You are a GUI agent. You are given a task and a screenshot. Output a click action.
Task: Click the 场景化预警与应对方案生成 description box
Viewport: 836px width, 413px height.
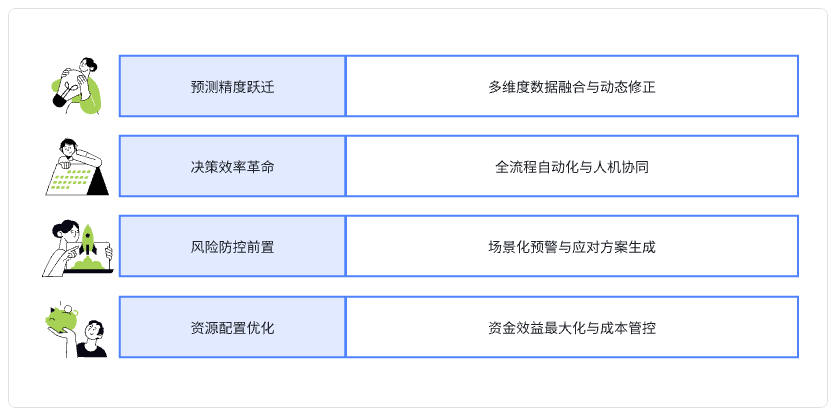coord(572,246)
